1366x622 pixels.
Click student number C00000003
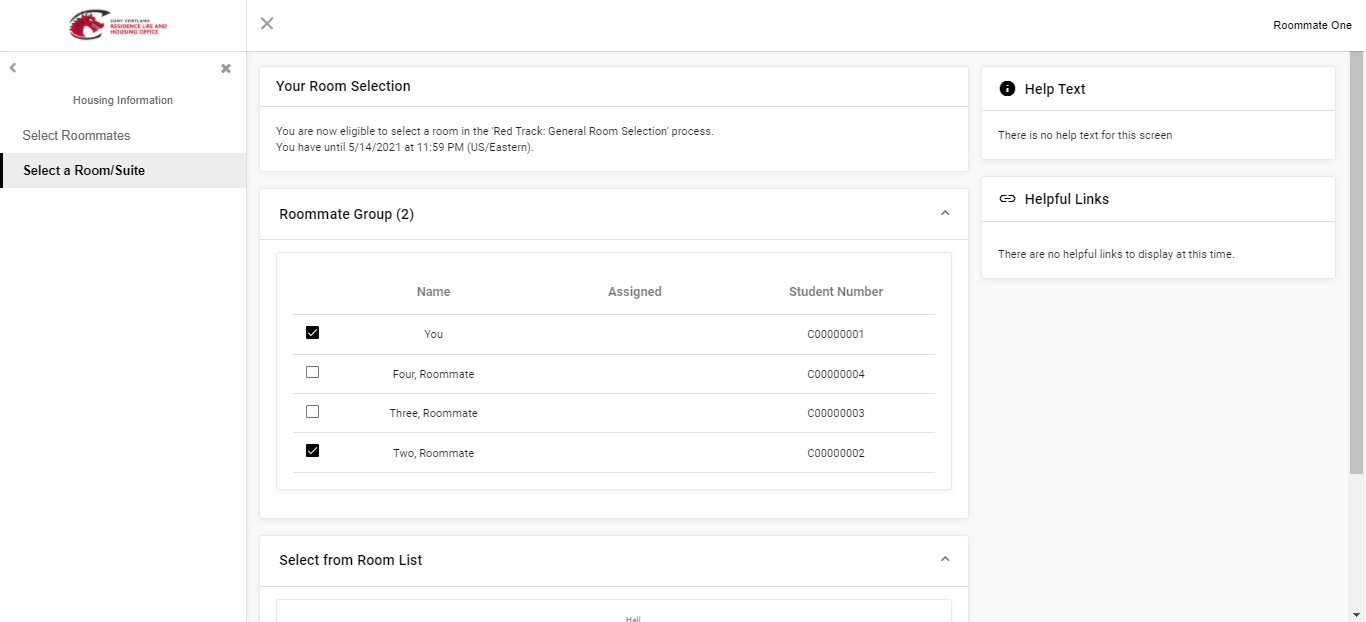pos(836,413)
